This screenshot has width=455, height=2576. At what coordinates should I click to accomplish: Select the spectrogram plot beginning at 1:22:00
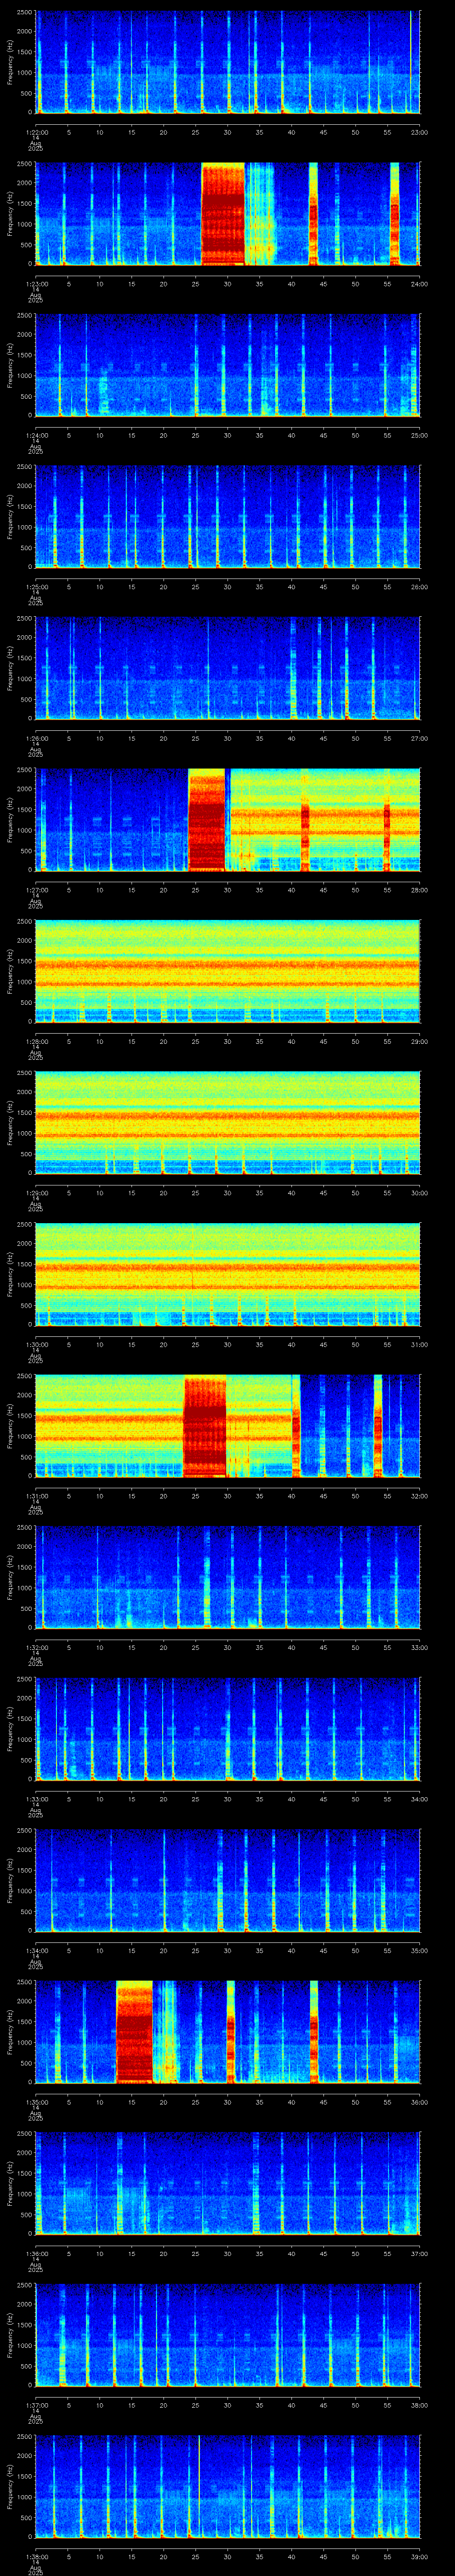click(x=228, y=62)
